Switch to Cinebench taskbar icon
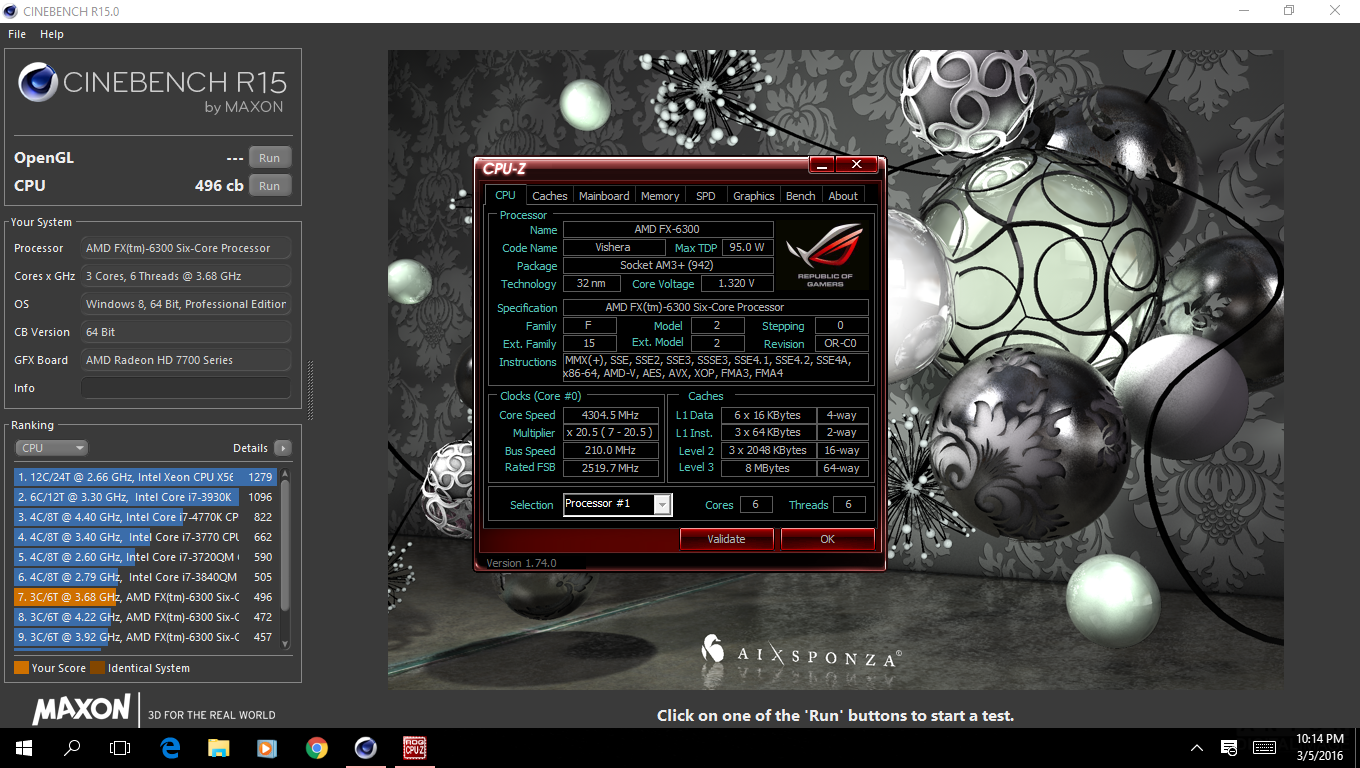This screenshot has width=1360, height=768. coord(365,747)
